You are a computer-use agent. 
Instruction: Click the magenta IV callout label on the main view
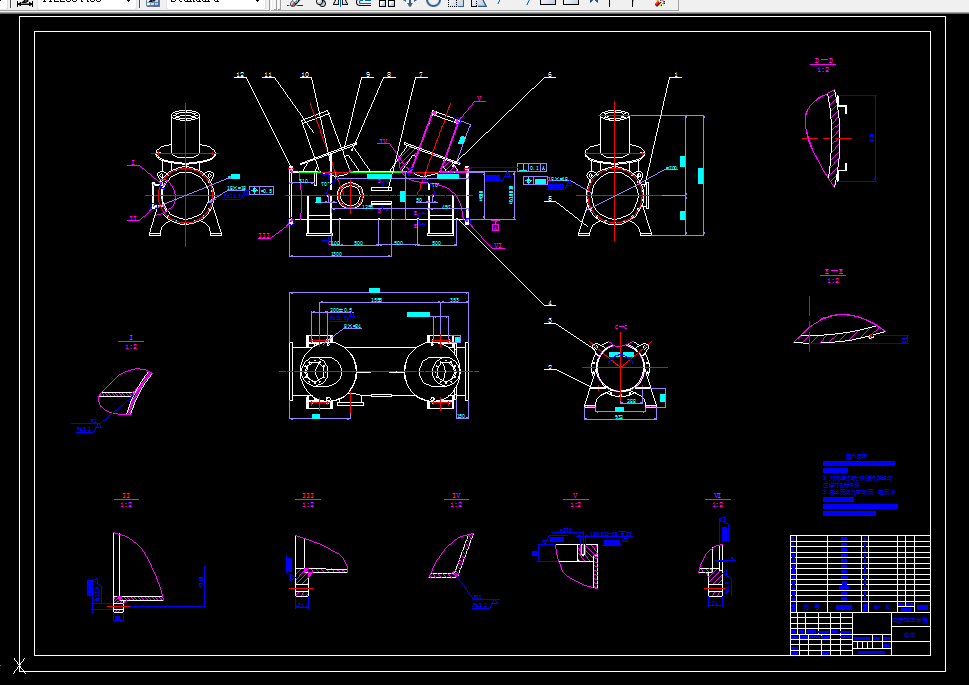pyautogui.click(x=383, y=142)
